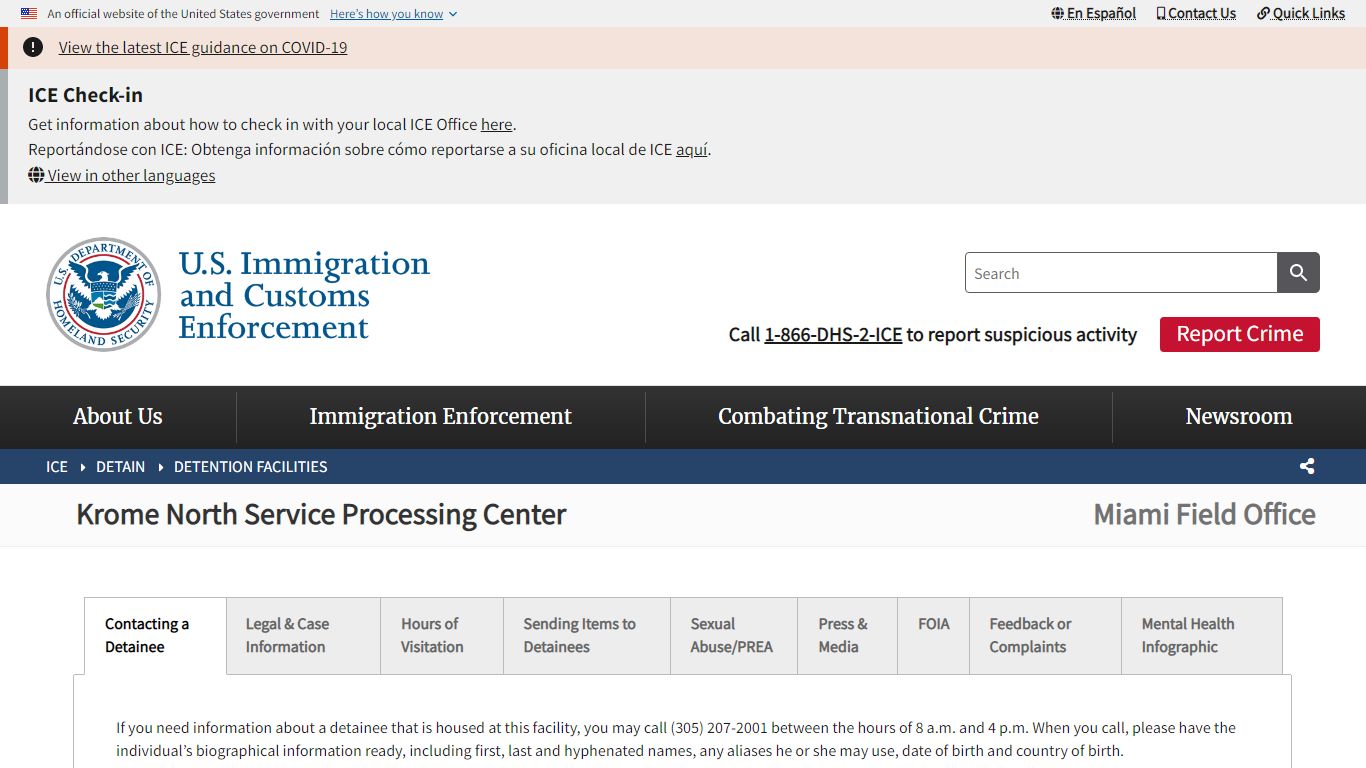Open the About Us menu
The image size is (1366, 768).
(118, 416)
